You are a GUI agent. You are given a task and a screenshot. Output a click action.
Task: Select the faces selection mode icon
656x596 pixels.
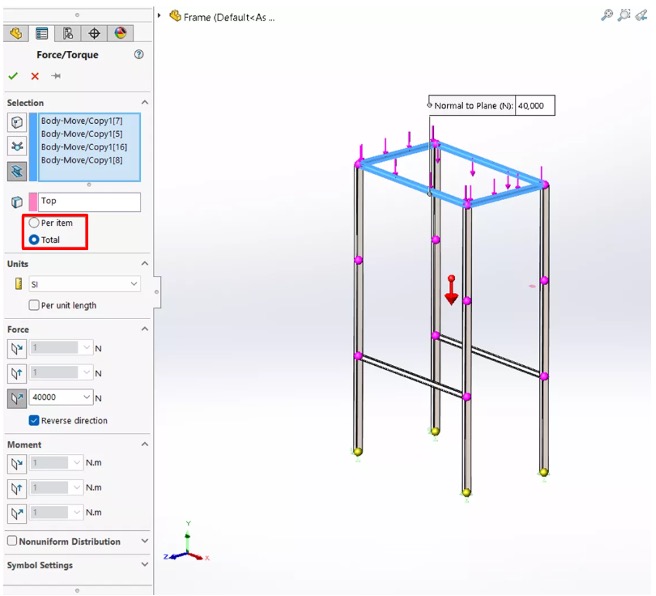[x=17, y=123]
